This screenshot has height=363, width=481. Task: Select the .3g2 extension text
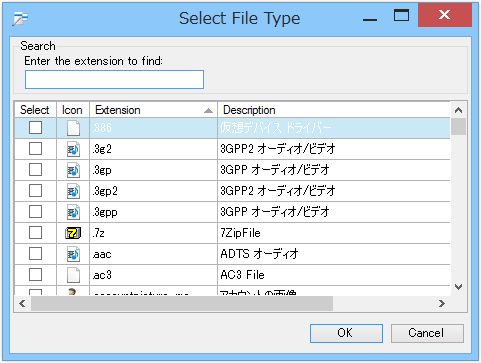pos(102,149)
